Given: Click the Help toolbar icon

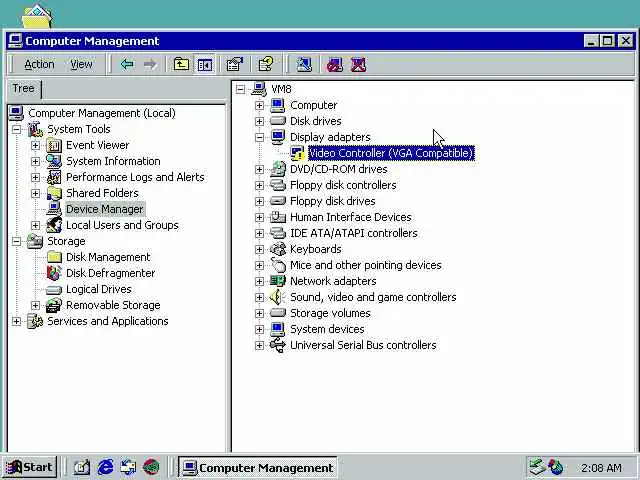Looking at the screenshot, I should click(266, 64).
